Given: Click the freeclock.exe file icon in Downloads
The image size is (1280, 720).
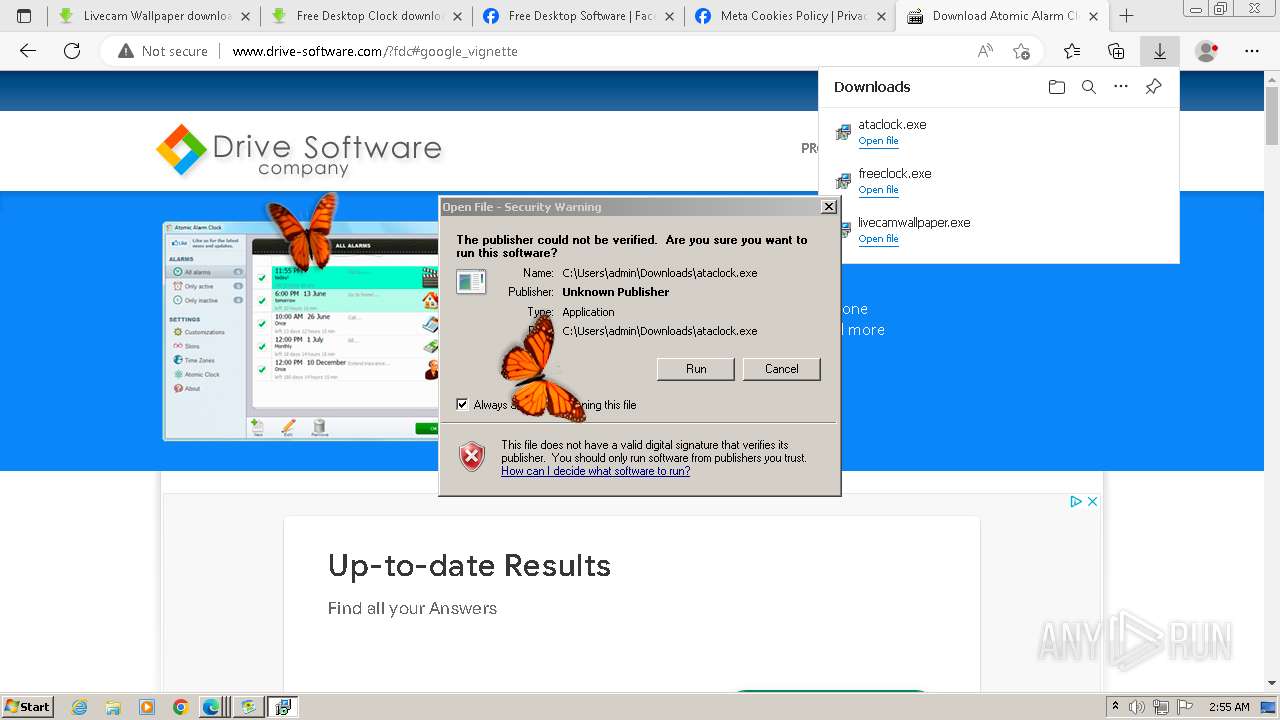Looking at the screenshot, I should click(x=843, y=181).
